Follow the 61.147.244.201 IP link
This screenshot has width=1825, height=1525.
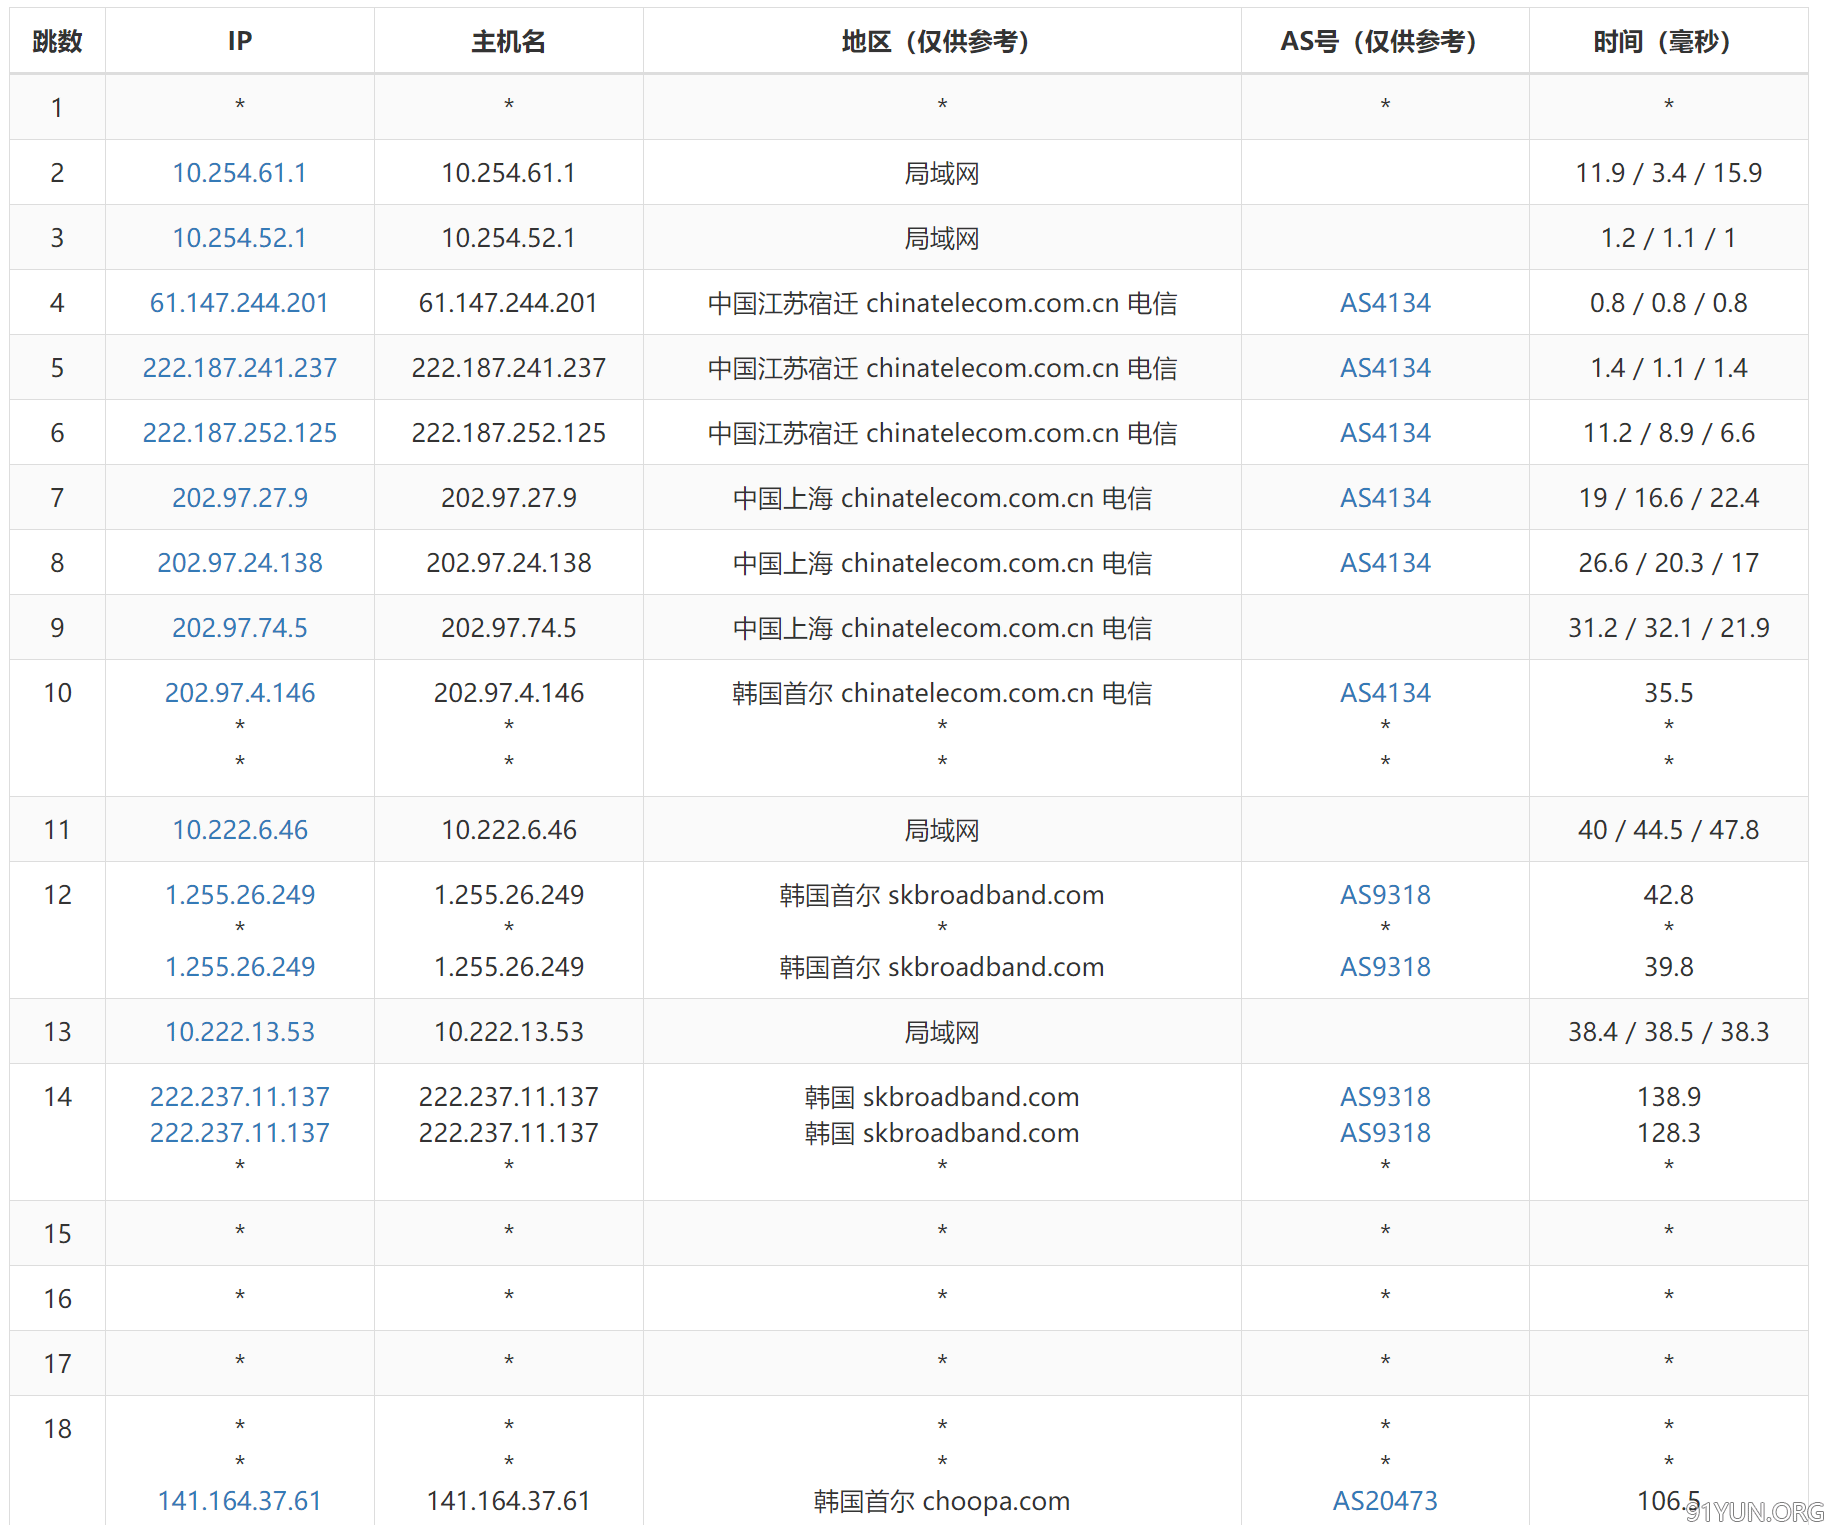click(239, 303)
